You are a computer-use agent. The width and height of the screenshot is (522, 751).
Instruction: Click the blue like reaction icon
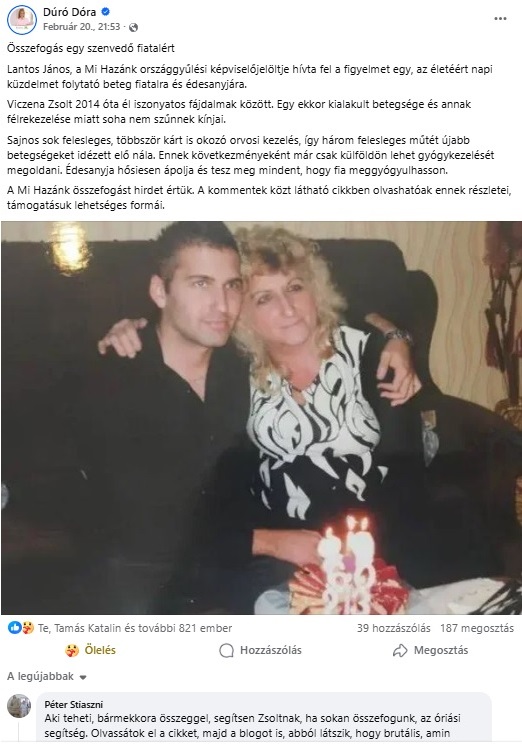coord(14,627)
